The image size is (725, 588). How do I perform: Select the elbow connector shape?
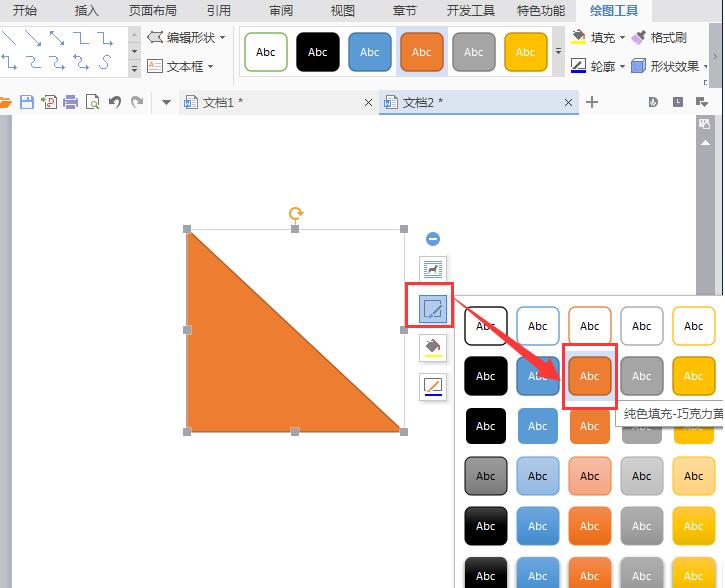point(81,38)
